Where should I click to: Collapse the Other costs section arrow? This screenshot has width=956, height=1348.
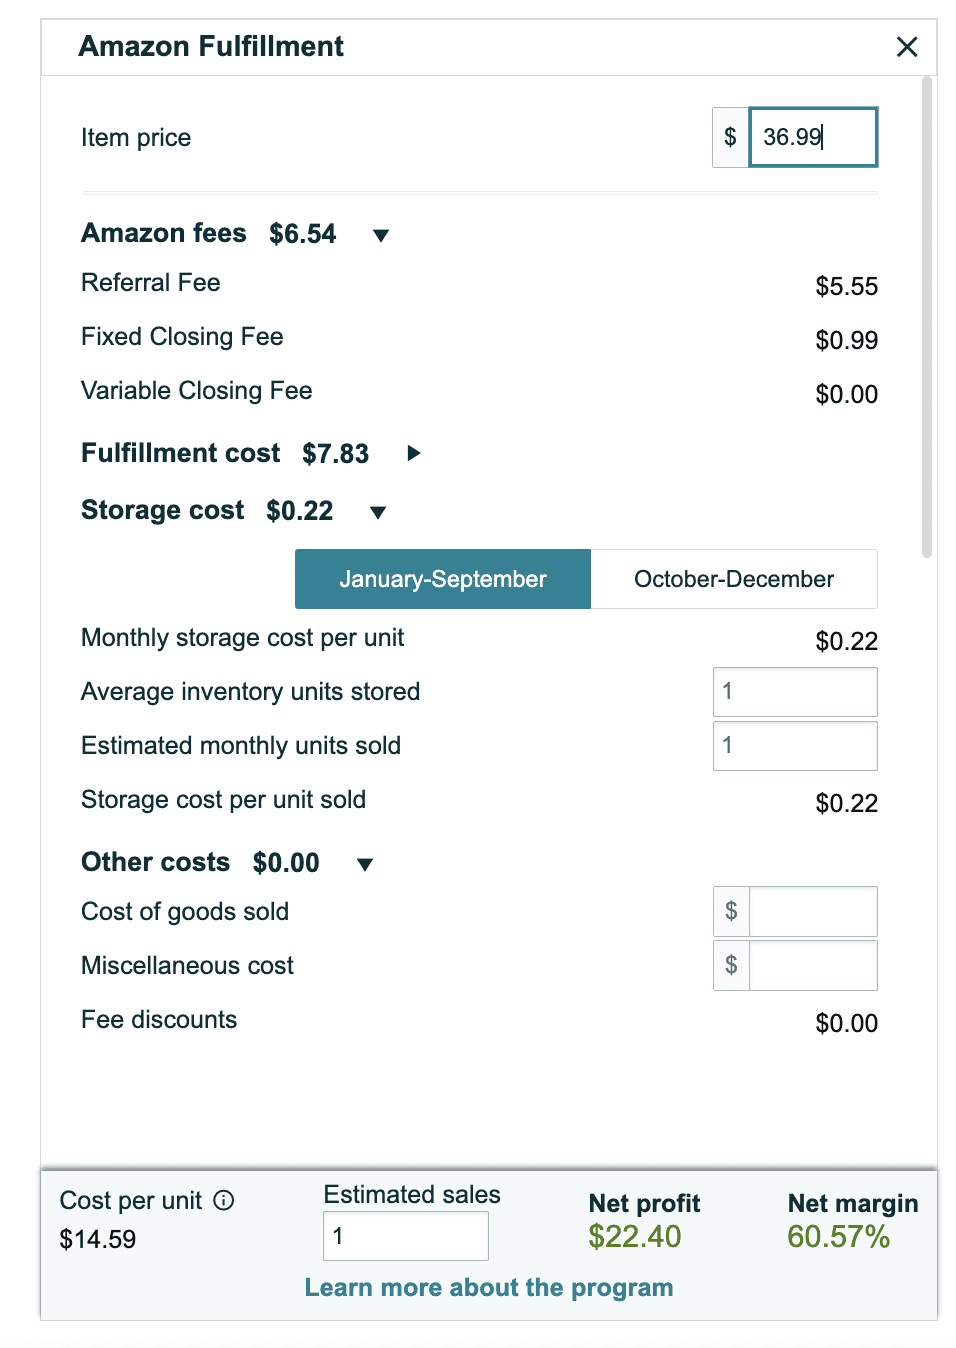coord(365,865)
